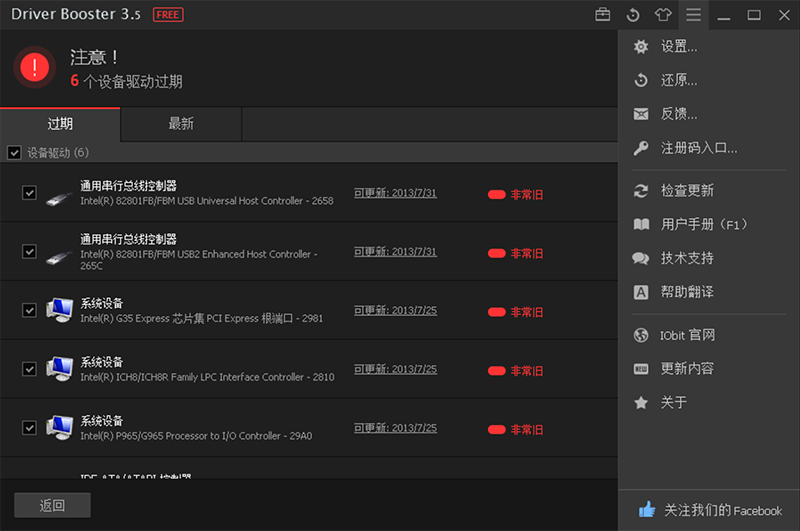The width and height of the screenshot is (800, 531).
Task: Click the star icon beside 关于
Action: [x=641, y=402]
